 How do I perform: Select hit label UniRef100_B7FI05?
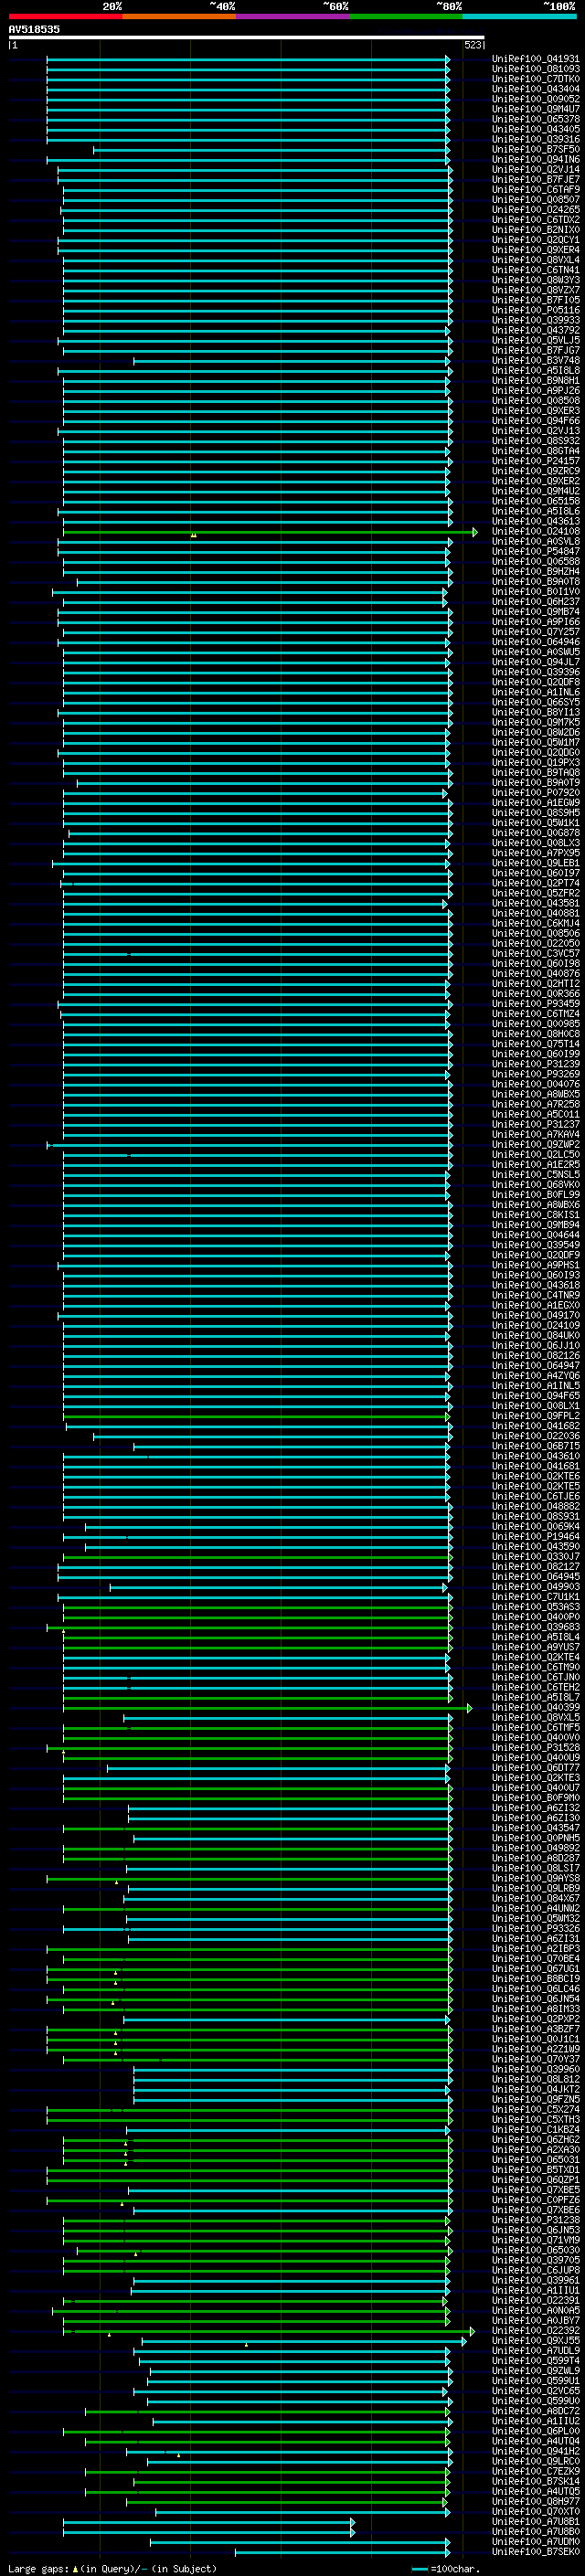[x=535, y=300]
